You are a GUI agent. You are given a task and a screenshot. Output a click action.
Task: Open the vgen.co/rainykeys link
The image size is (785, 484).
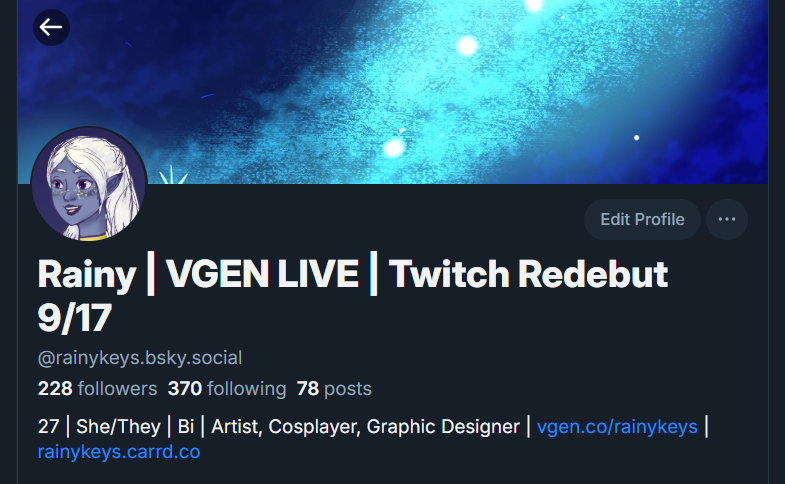point(617,426)
